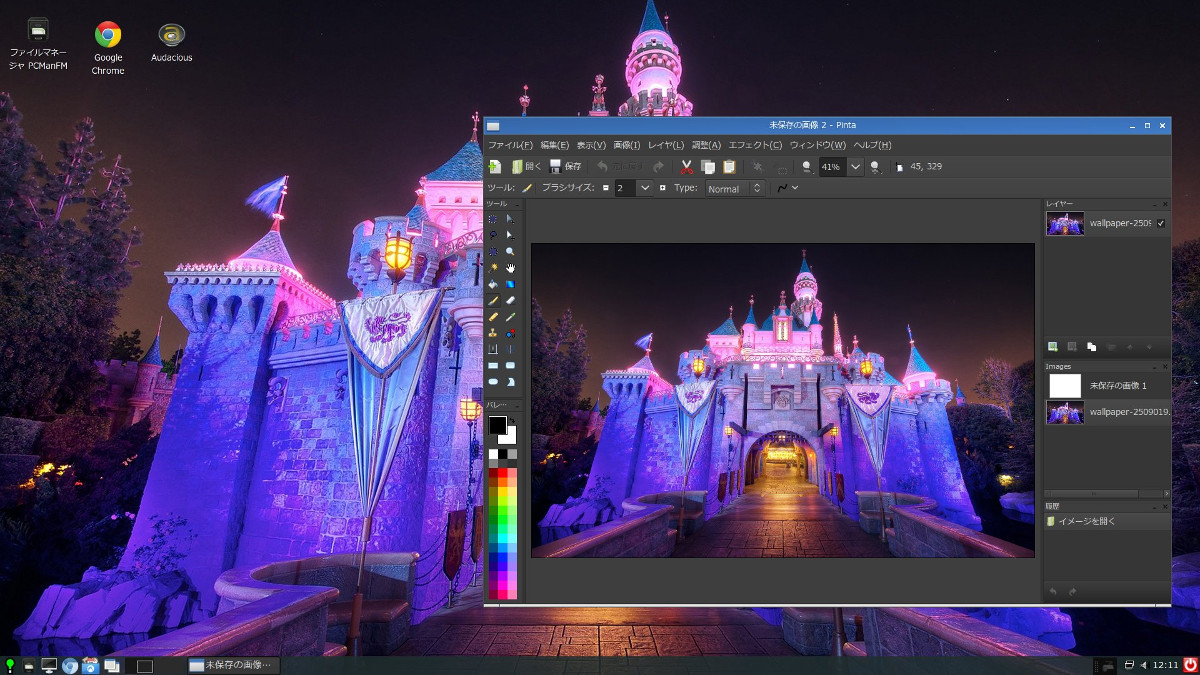Image resolution: width=1200 pixels, height=675 pixels.
Task: Increase brush size with plus button
Action: [x=662, y=188]
